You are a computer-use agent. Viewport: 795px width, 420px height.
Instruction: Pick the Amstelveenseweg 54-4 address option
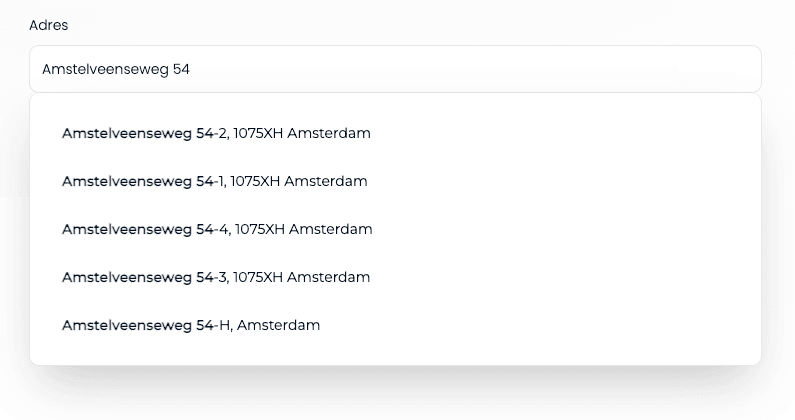click(217, 229)
